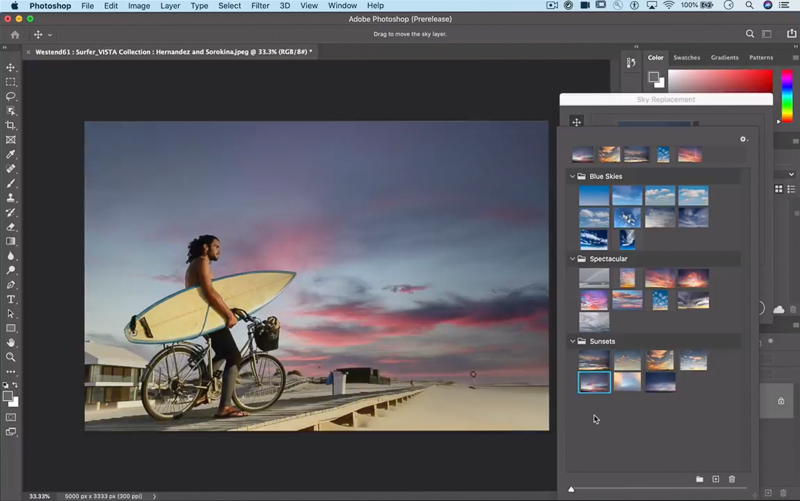Viewport: 800px width, 501px height.
Task: Delete sky preset with trash icon
Action: coord(731,480)
